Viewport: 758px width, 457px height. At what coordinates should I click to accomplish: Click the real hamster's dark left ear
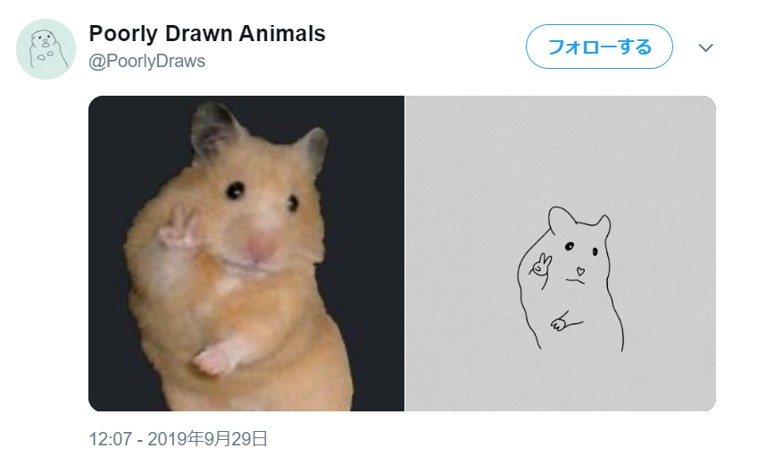point(214,129)
